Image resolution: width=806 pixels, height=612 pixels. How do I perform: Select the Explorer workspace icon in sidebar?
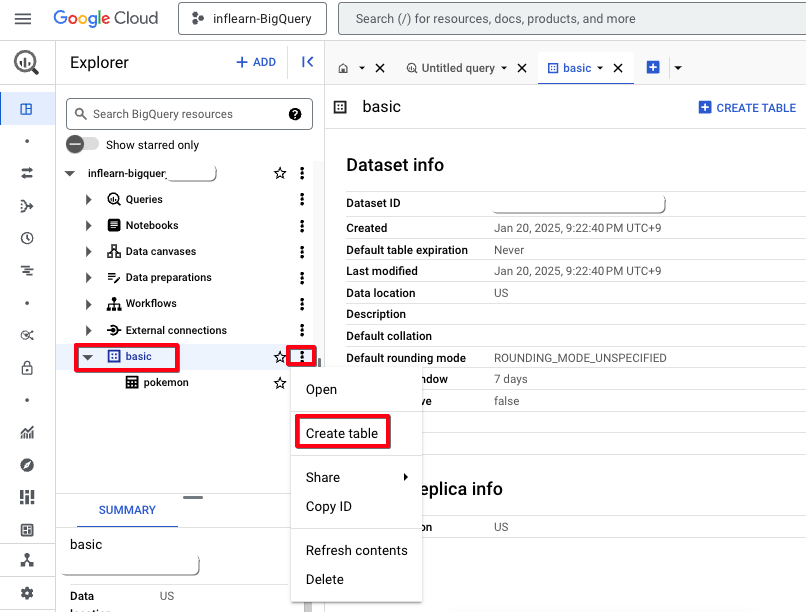26,109
